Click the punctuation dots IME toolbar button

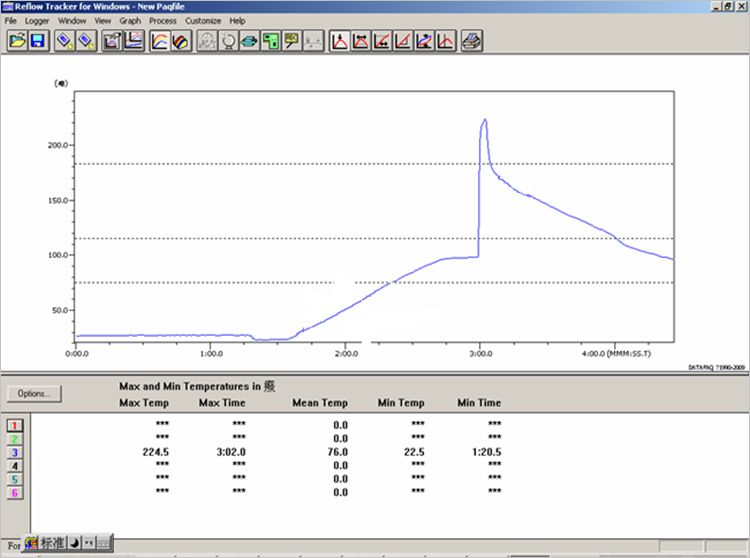tap(89, 543)
